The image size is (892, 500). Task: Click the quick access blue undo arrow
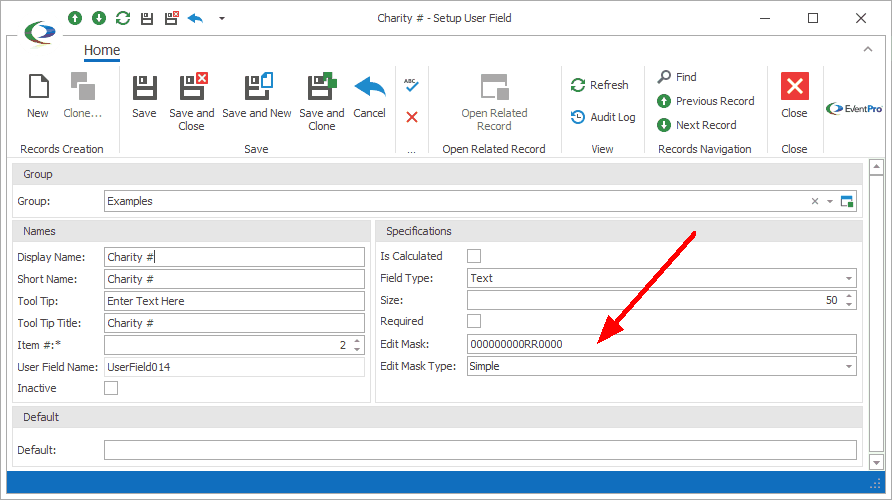(x=195, y=18)
